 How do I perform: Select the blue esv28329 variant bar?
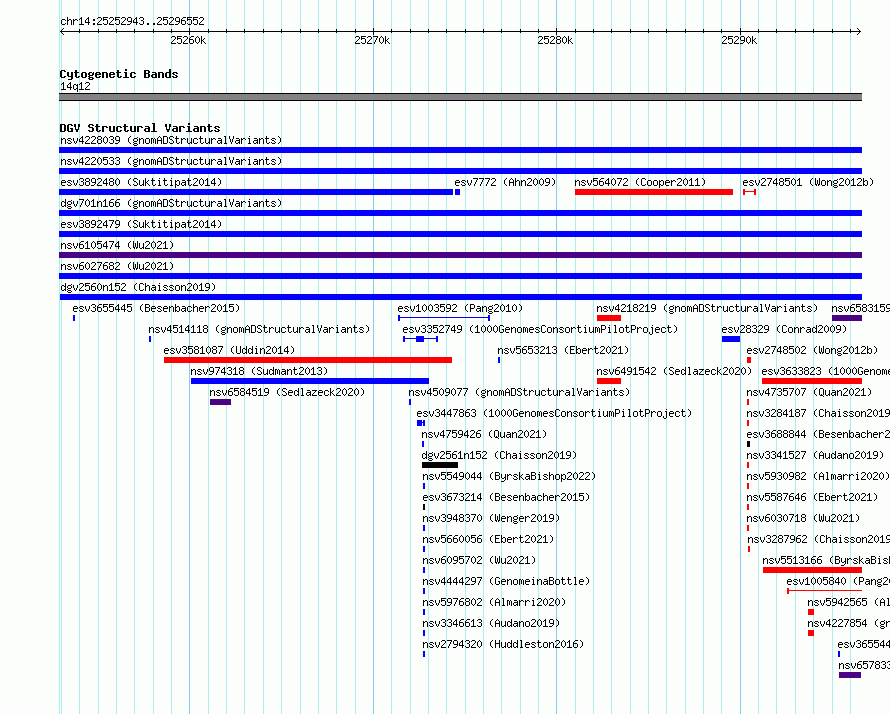(x=731, y=339)
